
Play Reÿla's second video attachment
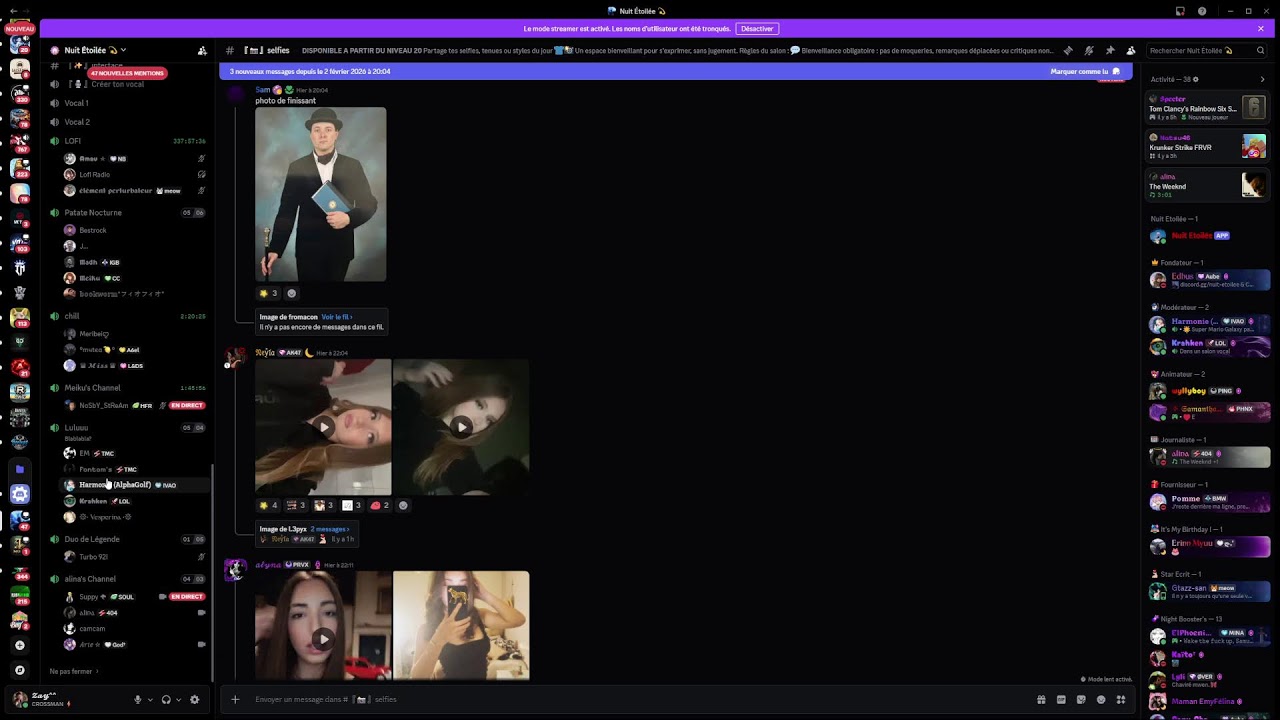click(461, 427)
